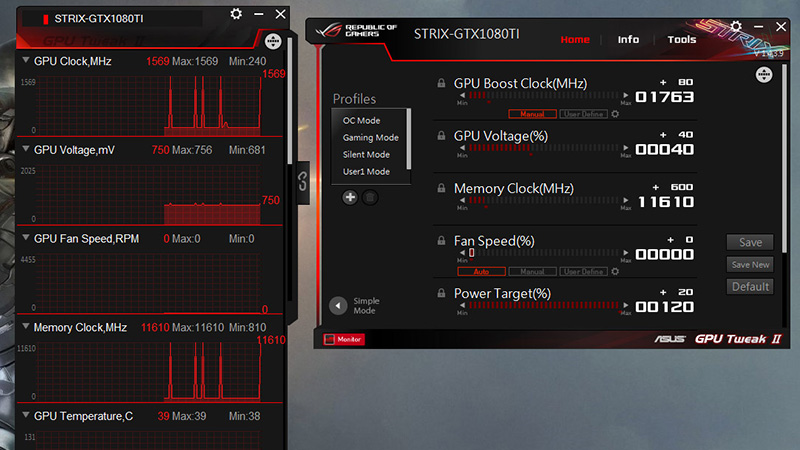Image resolution: width=800 pixels, height=450 pixels.
Task: Click monitor window vertical scrollbar
Action: pyautogui.click(x=290, y=101)
